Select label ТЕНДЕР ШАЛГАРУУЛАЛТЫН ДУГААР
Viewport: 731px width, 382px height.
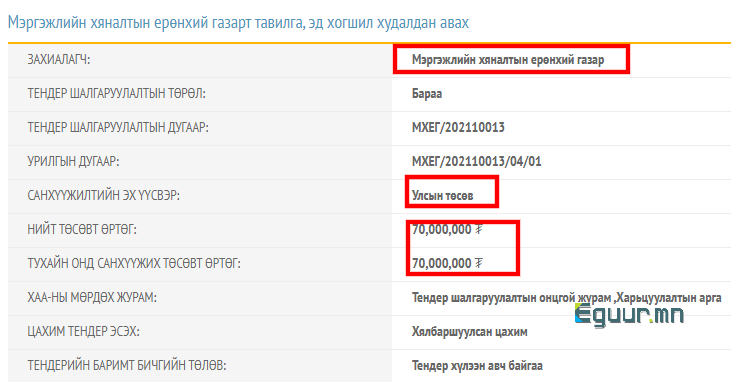click(x=118, y=127)
